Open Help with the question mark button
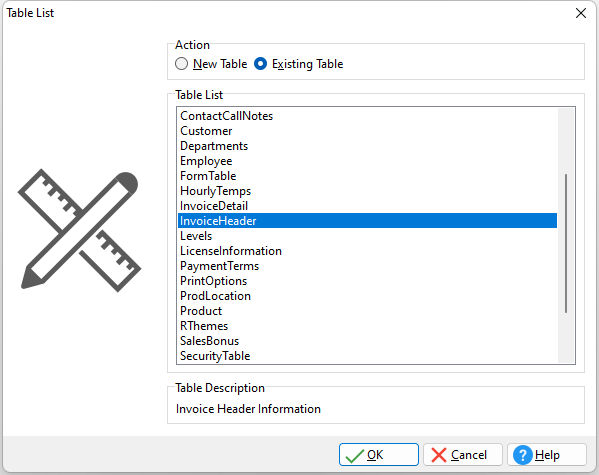Image resolution: width=599 pixels, height=475 pixels. [547, 455]
